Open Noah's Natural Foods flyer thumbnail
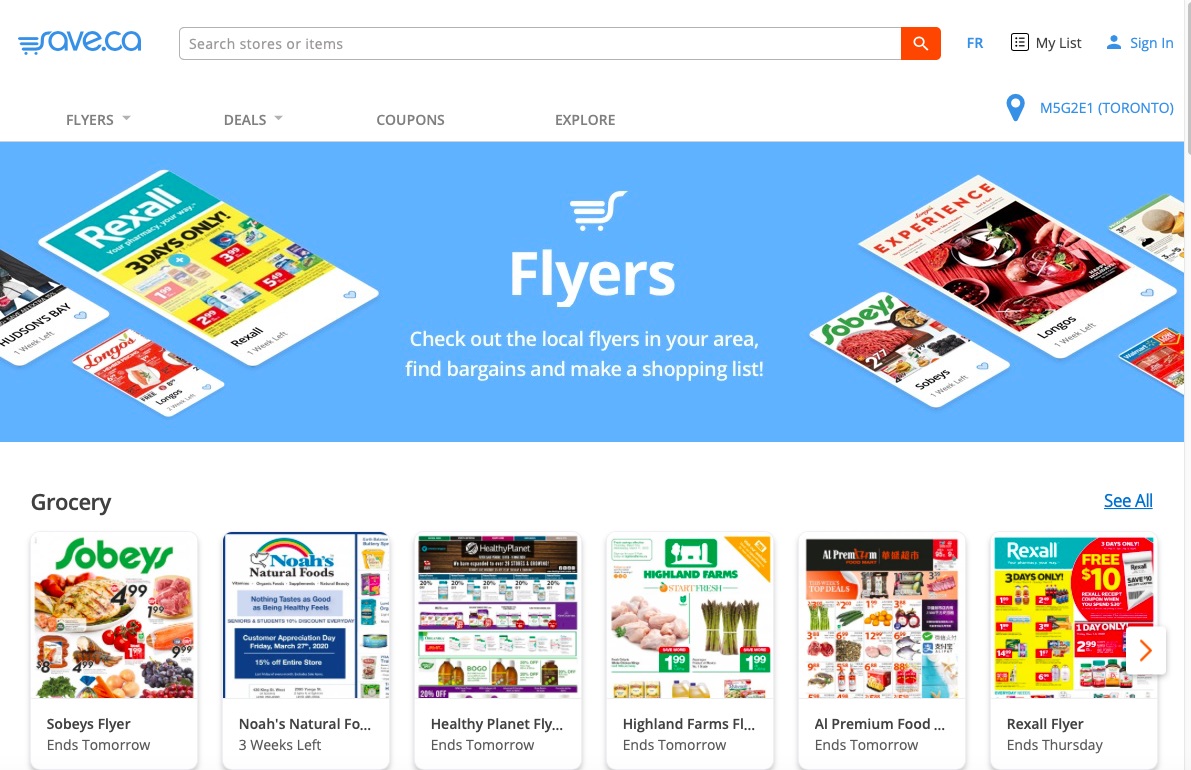Viewport: 1191px width, 770px height. [306, 615]
